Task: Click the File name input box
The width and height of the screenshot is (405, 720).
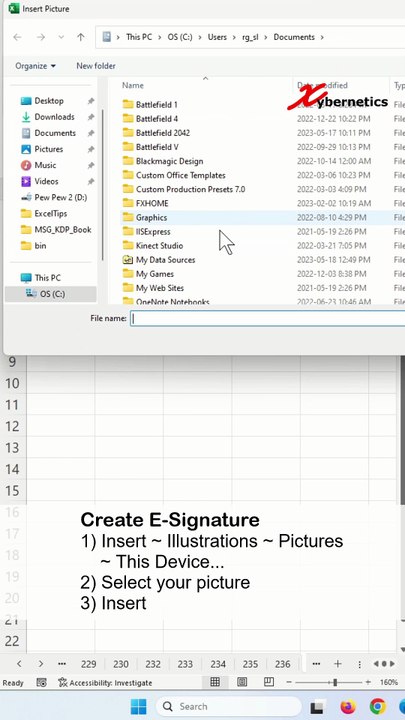Action: pyautogui.click(x=268, y=318)
